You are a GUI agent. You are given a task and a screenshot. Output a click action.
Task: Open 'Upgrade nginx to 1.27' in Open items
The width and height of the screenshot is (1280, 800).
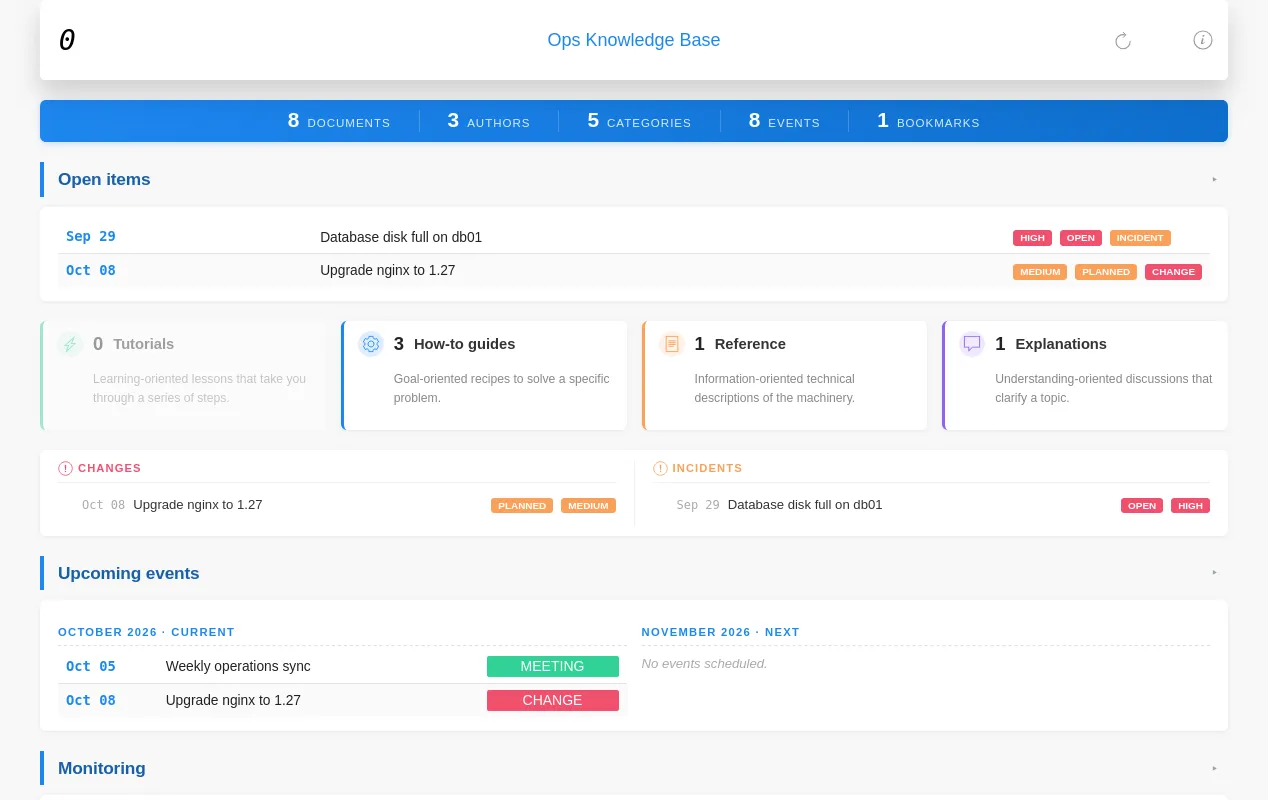point(388,270)
